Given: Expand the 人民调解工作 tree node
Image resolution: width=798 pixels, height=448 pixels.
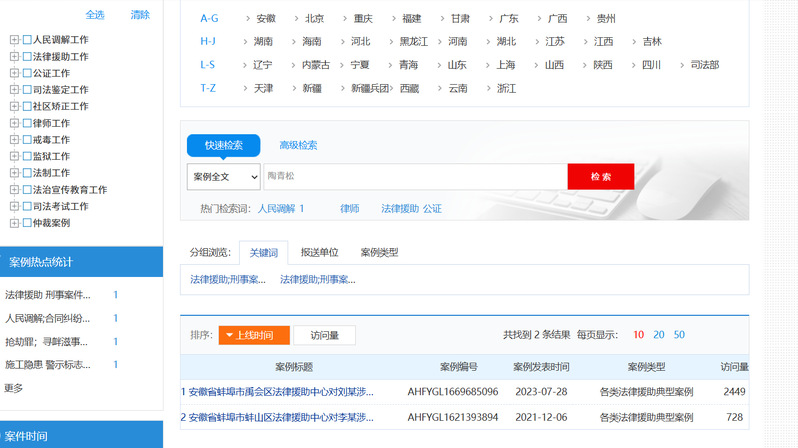Looking at the screenshot, I should (14, 40).
